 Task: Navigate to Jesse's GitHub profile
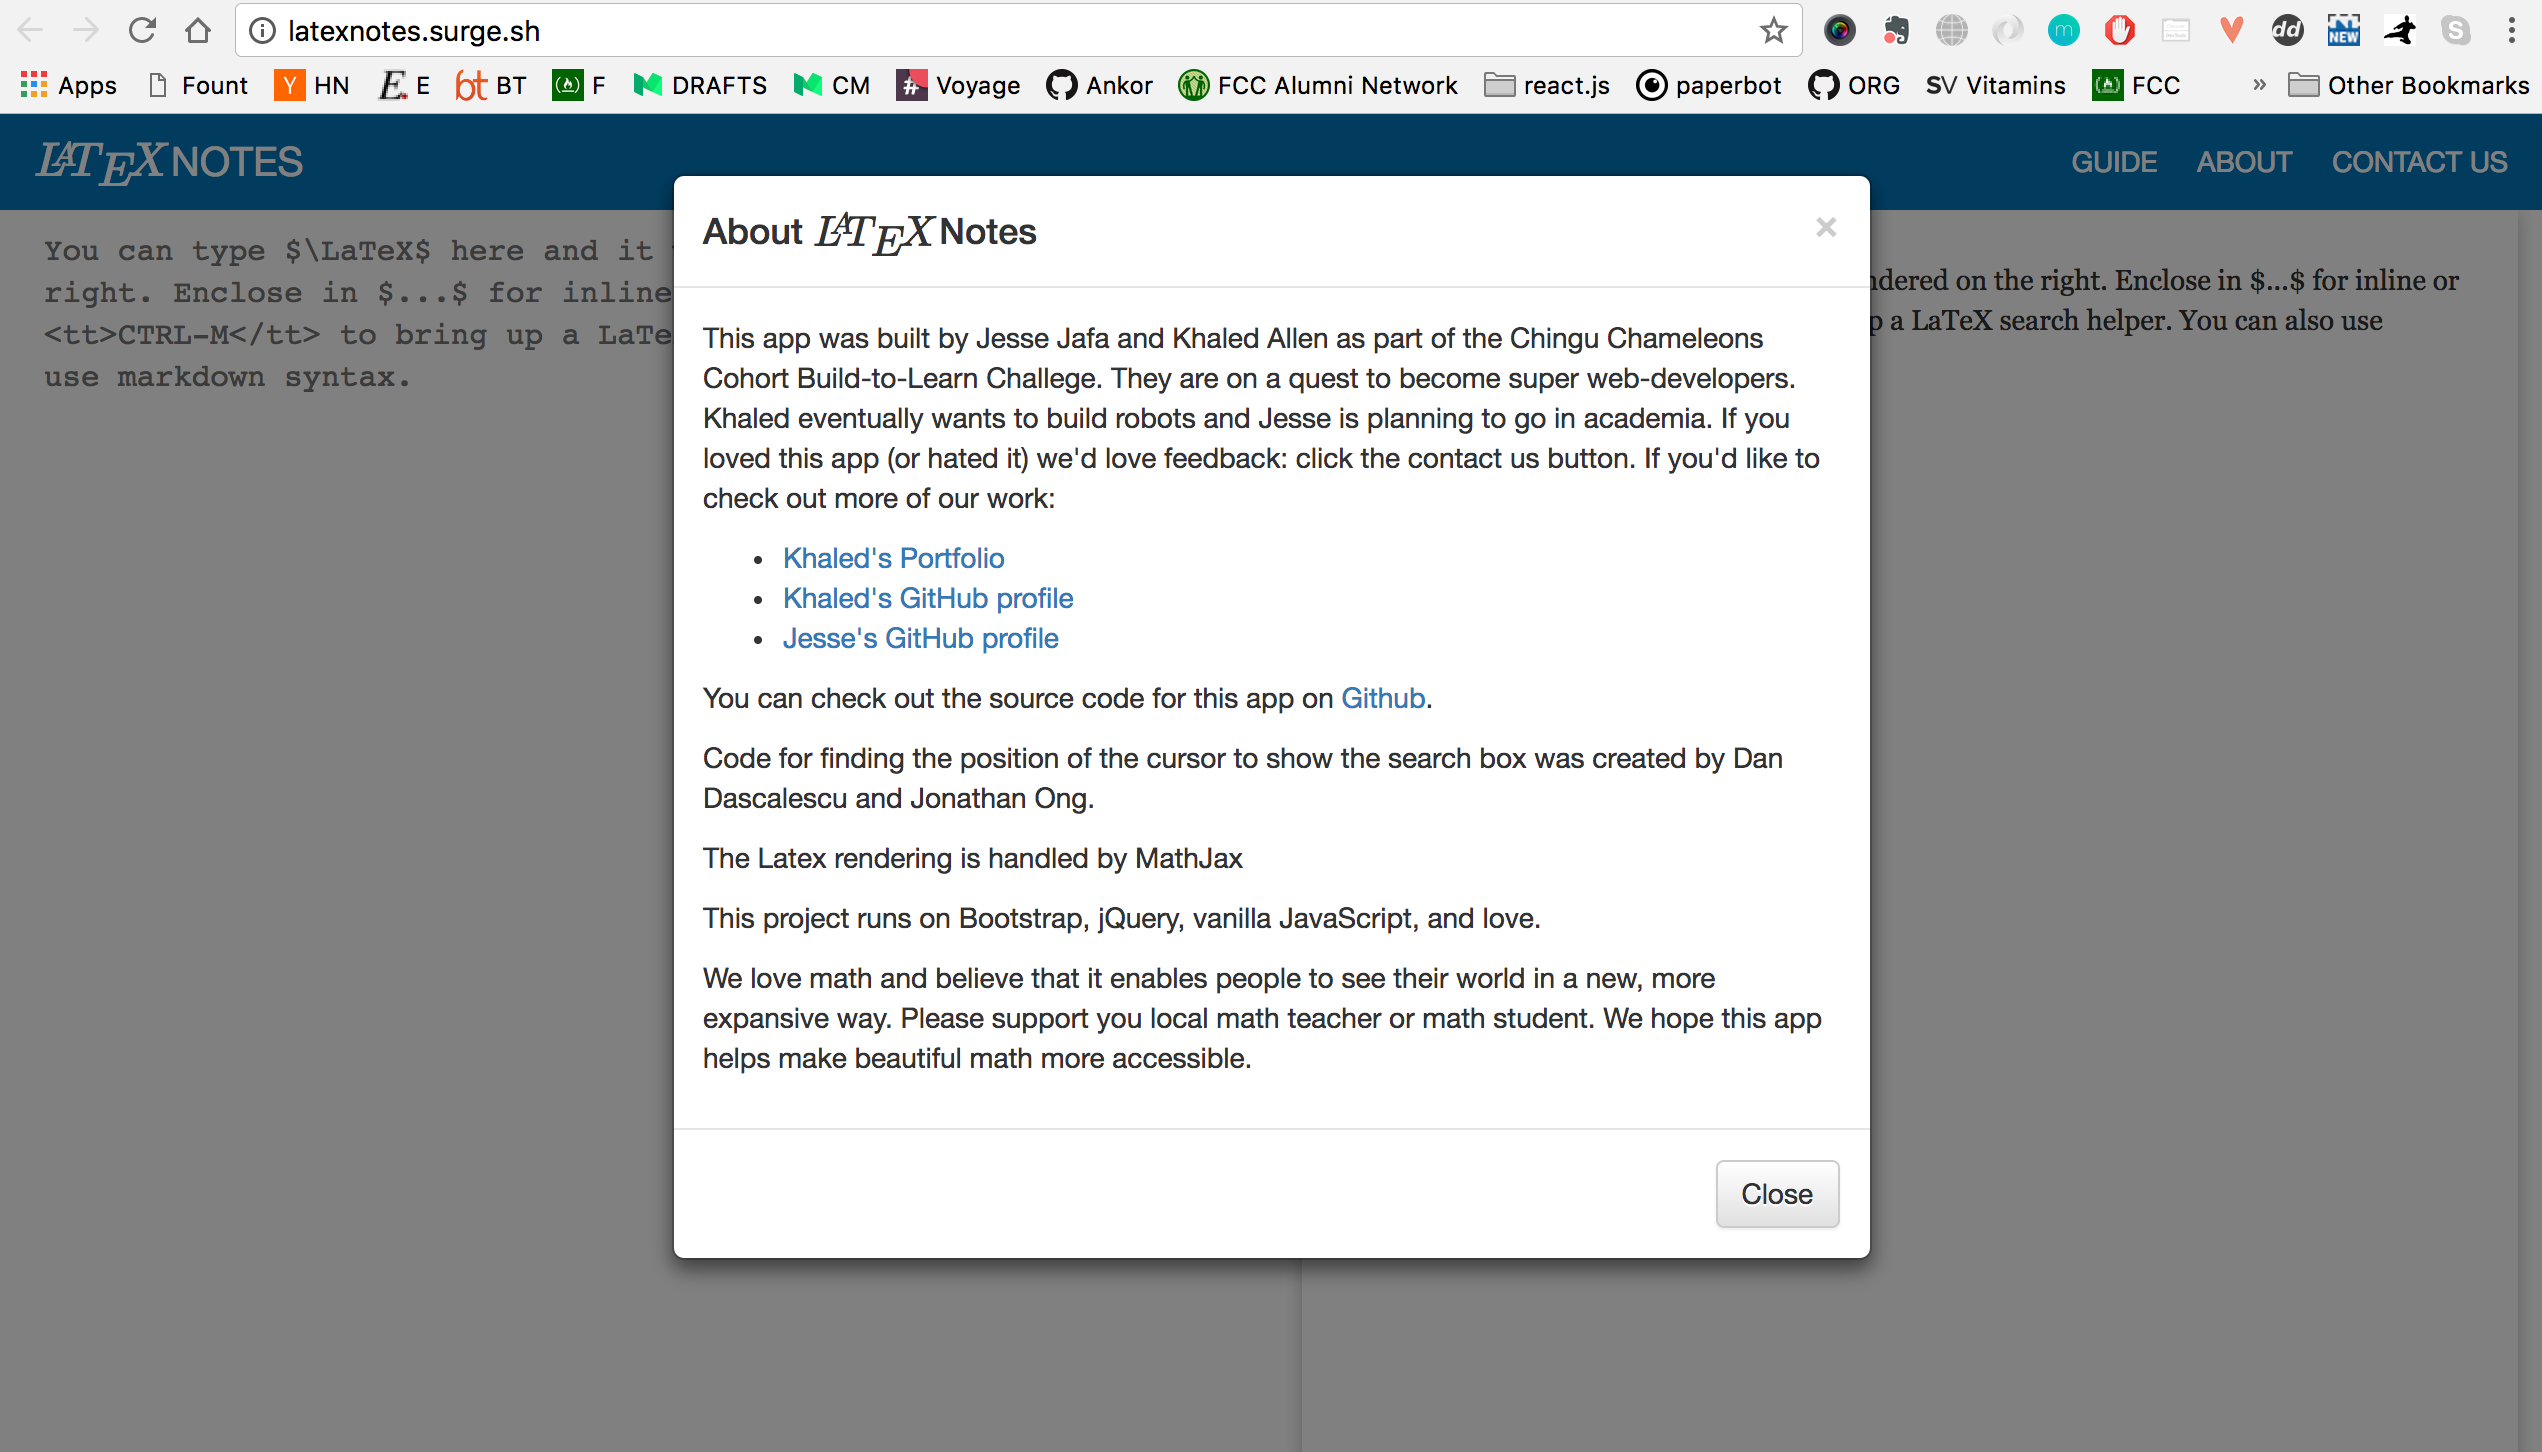point(920,637)
